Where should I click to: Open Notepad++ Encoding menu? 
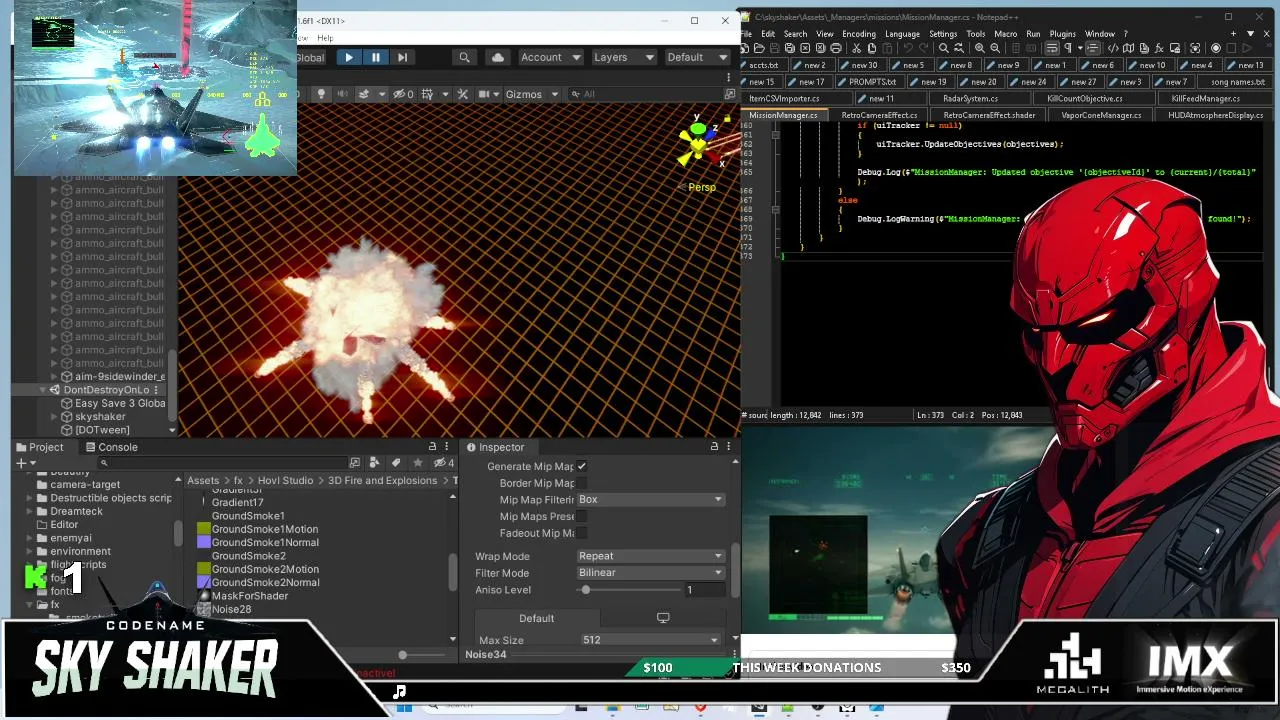[858, 34]
